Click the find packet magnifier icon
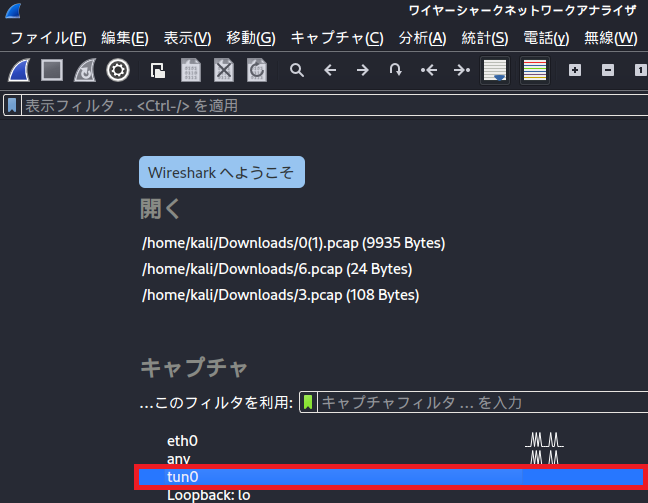Image resolution: width=648 pixels, height=503 pixels. click(297, 70)
